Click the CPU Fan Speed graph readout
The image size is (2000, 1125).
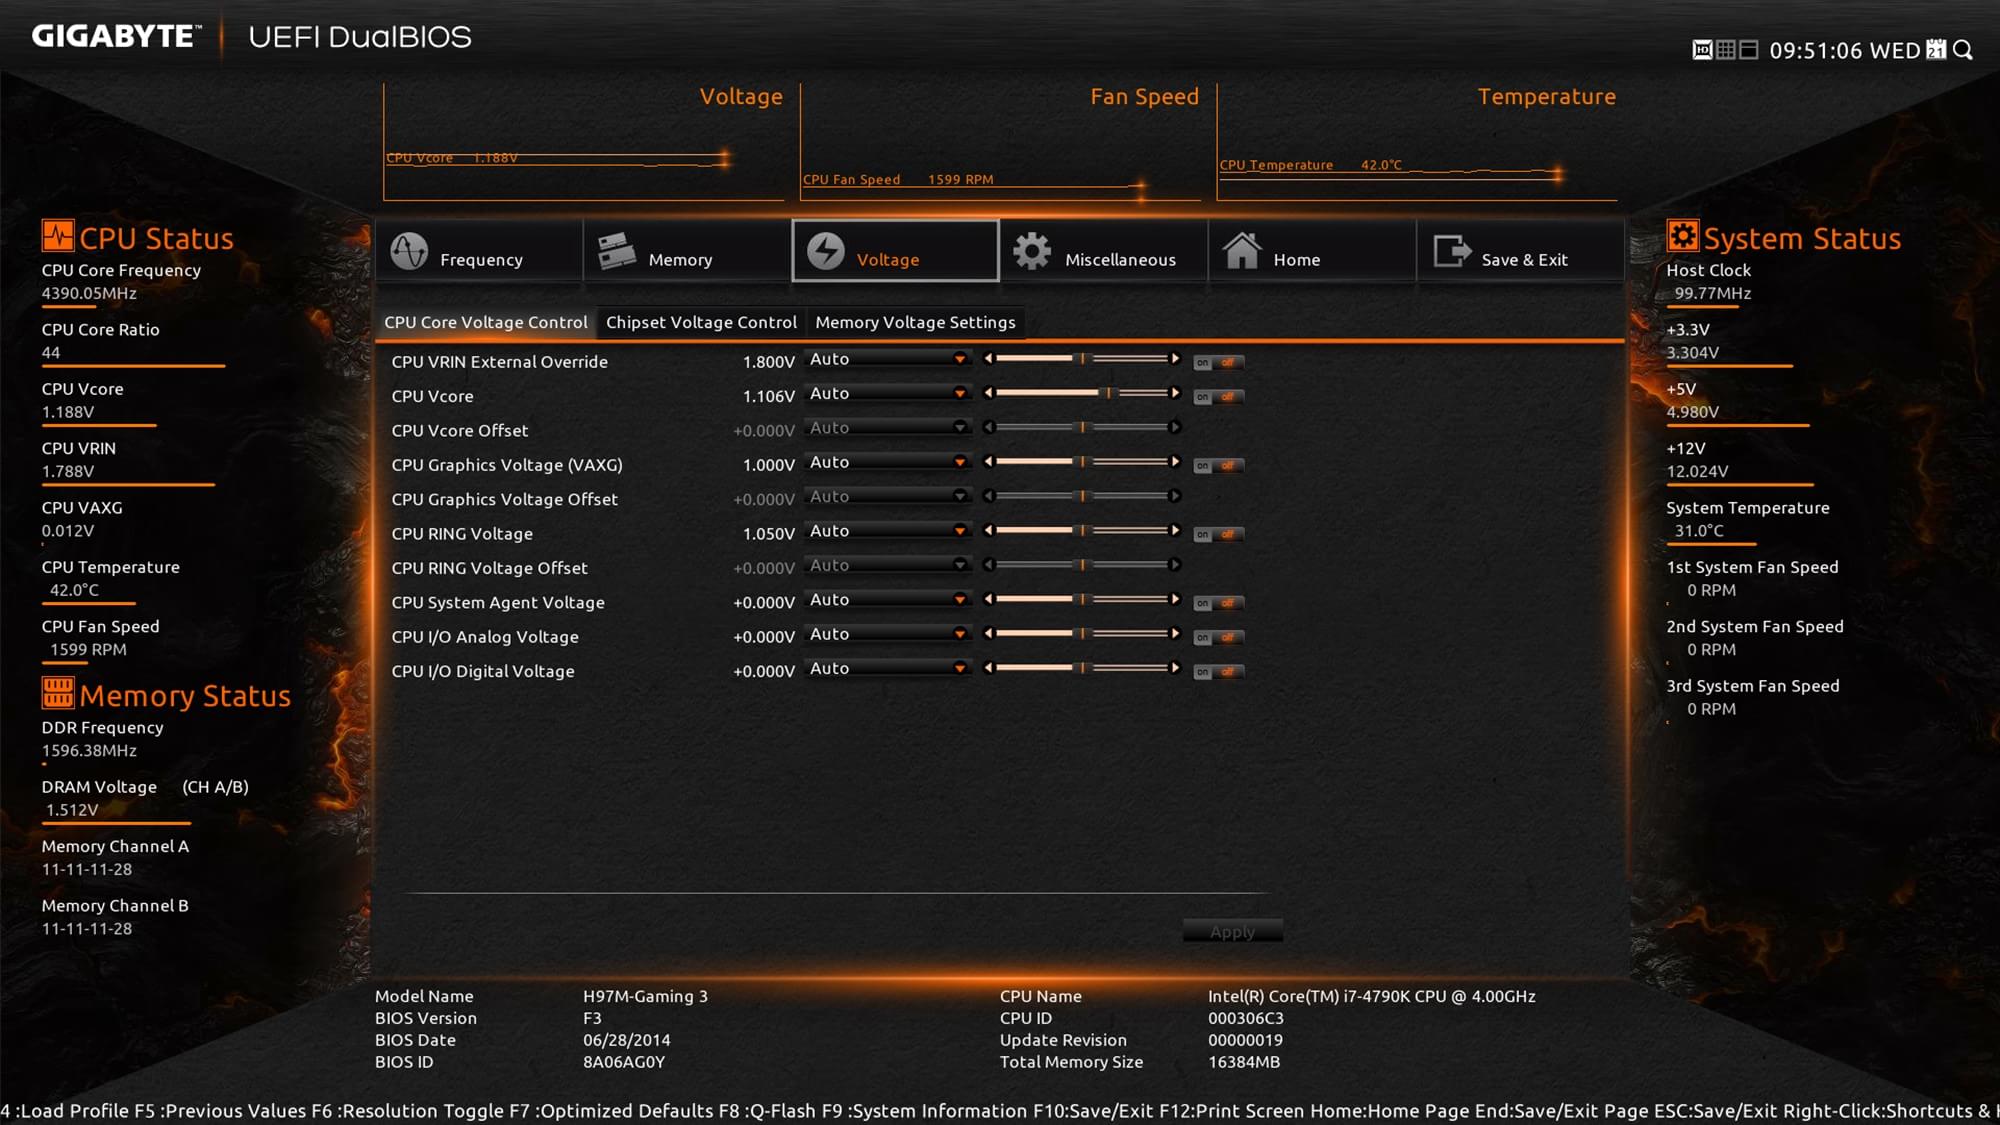(898, 180)
